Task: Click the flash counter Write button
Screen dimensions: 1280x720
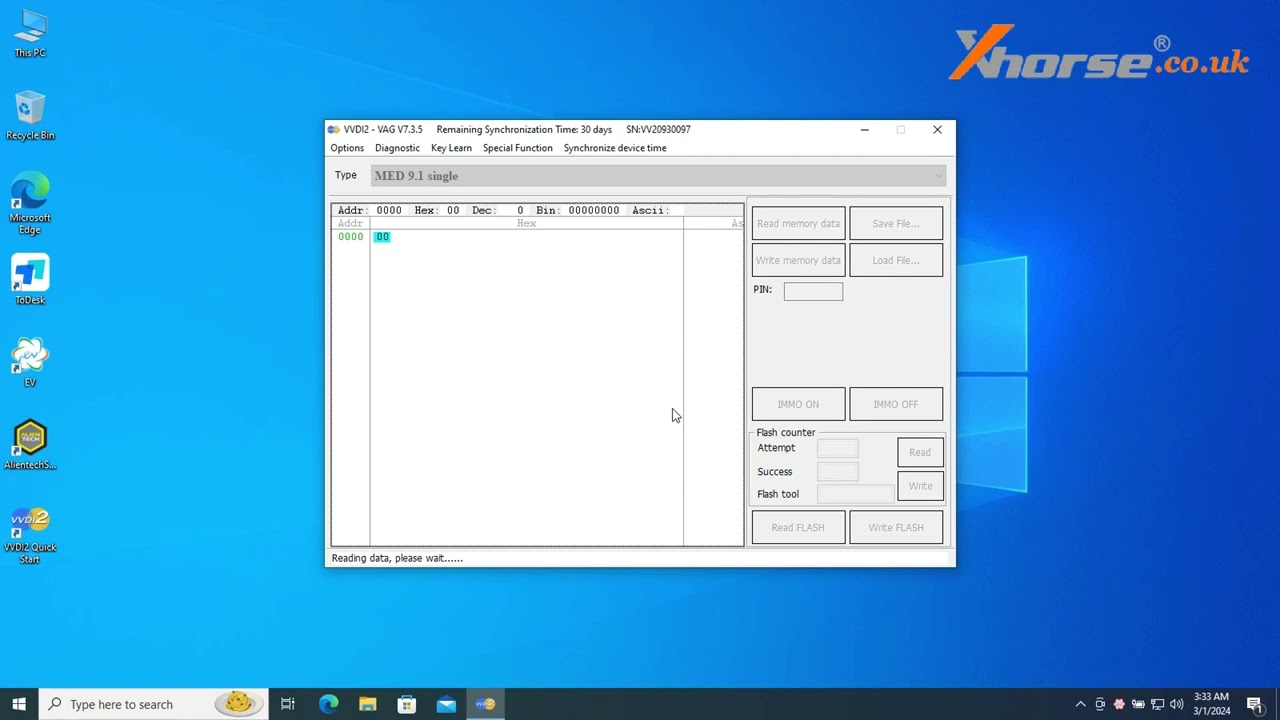Action: pyautogui.click(x=920, y=486)
